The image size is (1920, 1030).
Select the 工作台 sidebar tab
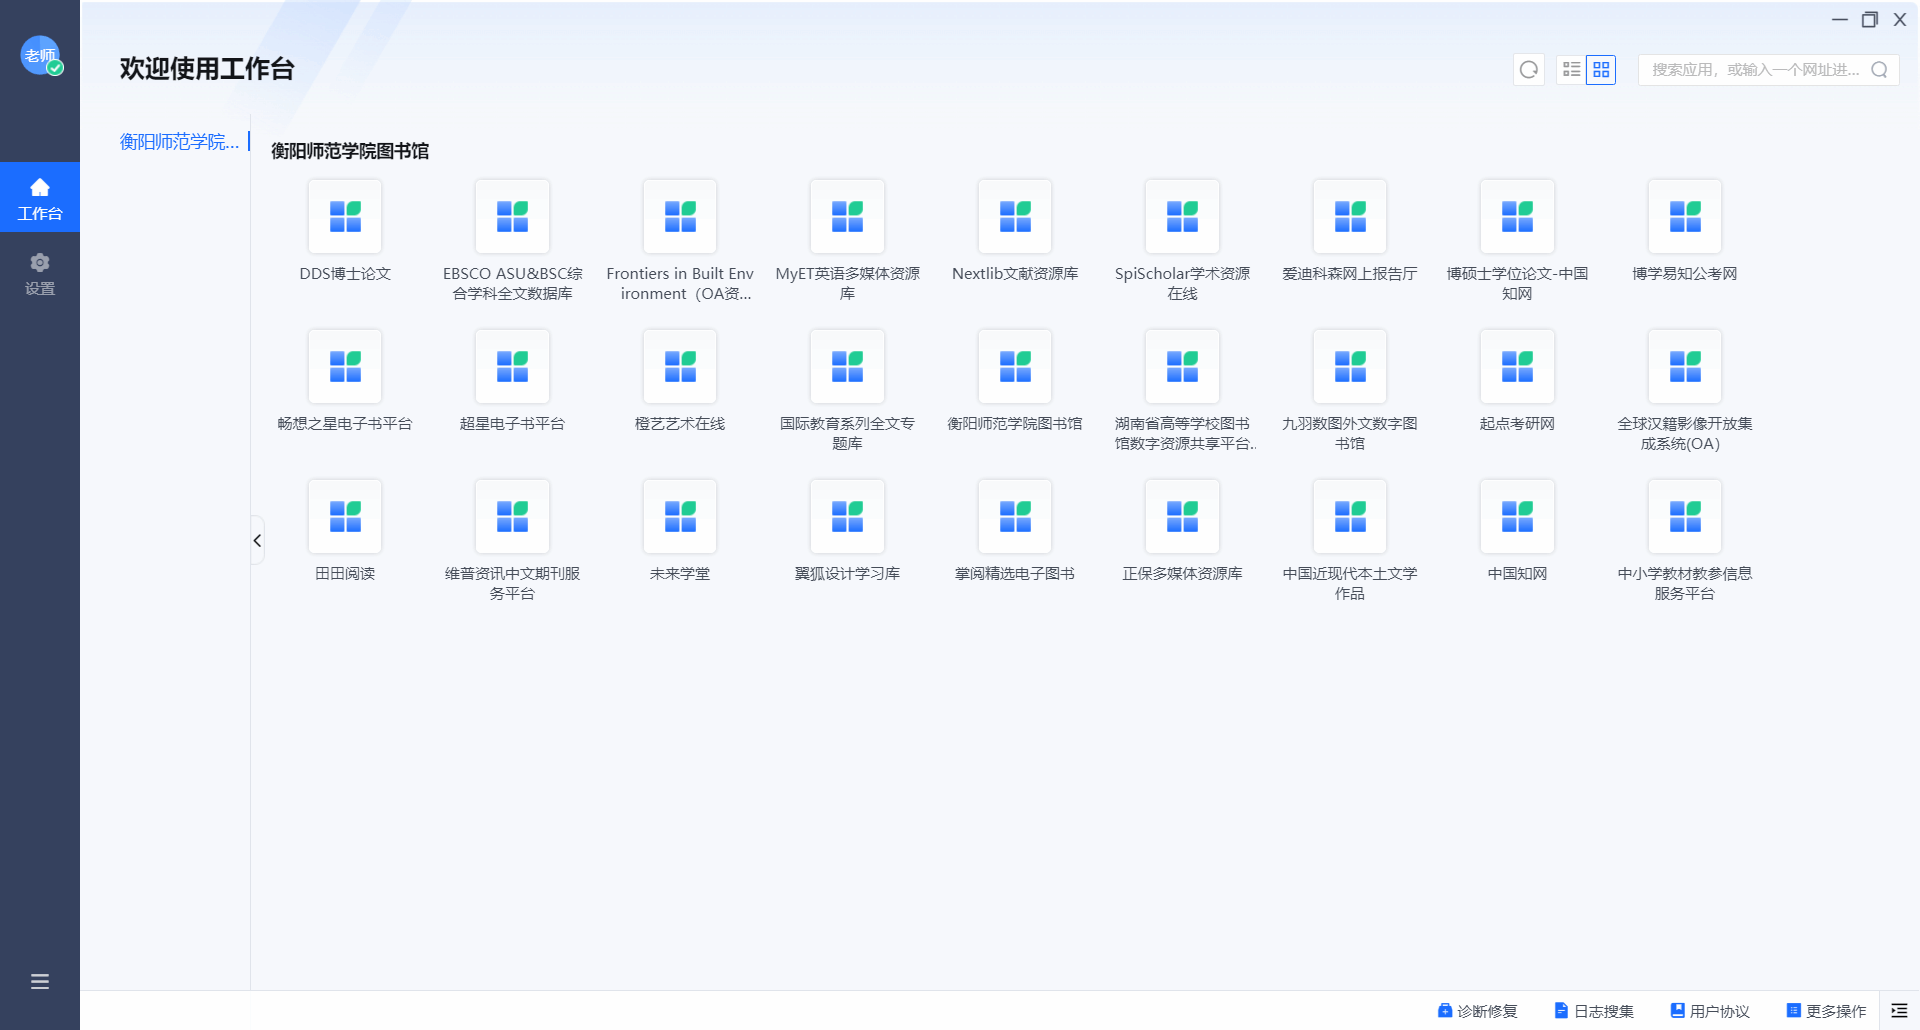tap(40, 198)
